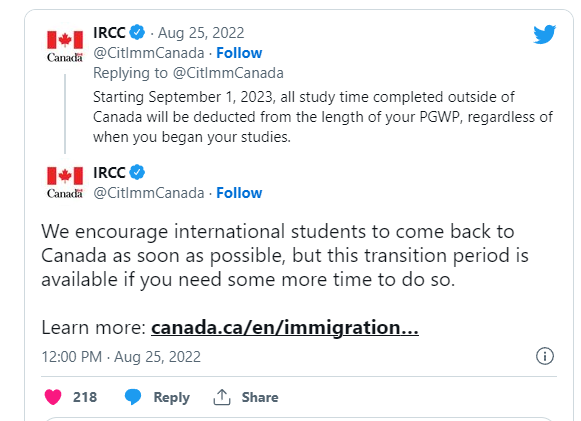581x421 pixels.
Task: Click the share upload arrow icon
Action: [x=222, y=397]
